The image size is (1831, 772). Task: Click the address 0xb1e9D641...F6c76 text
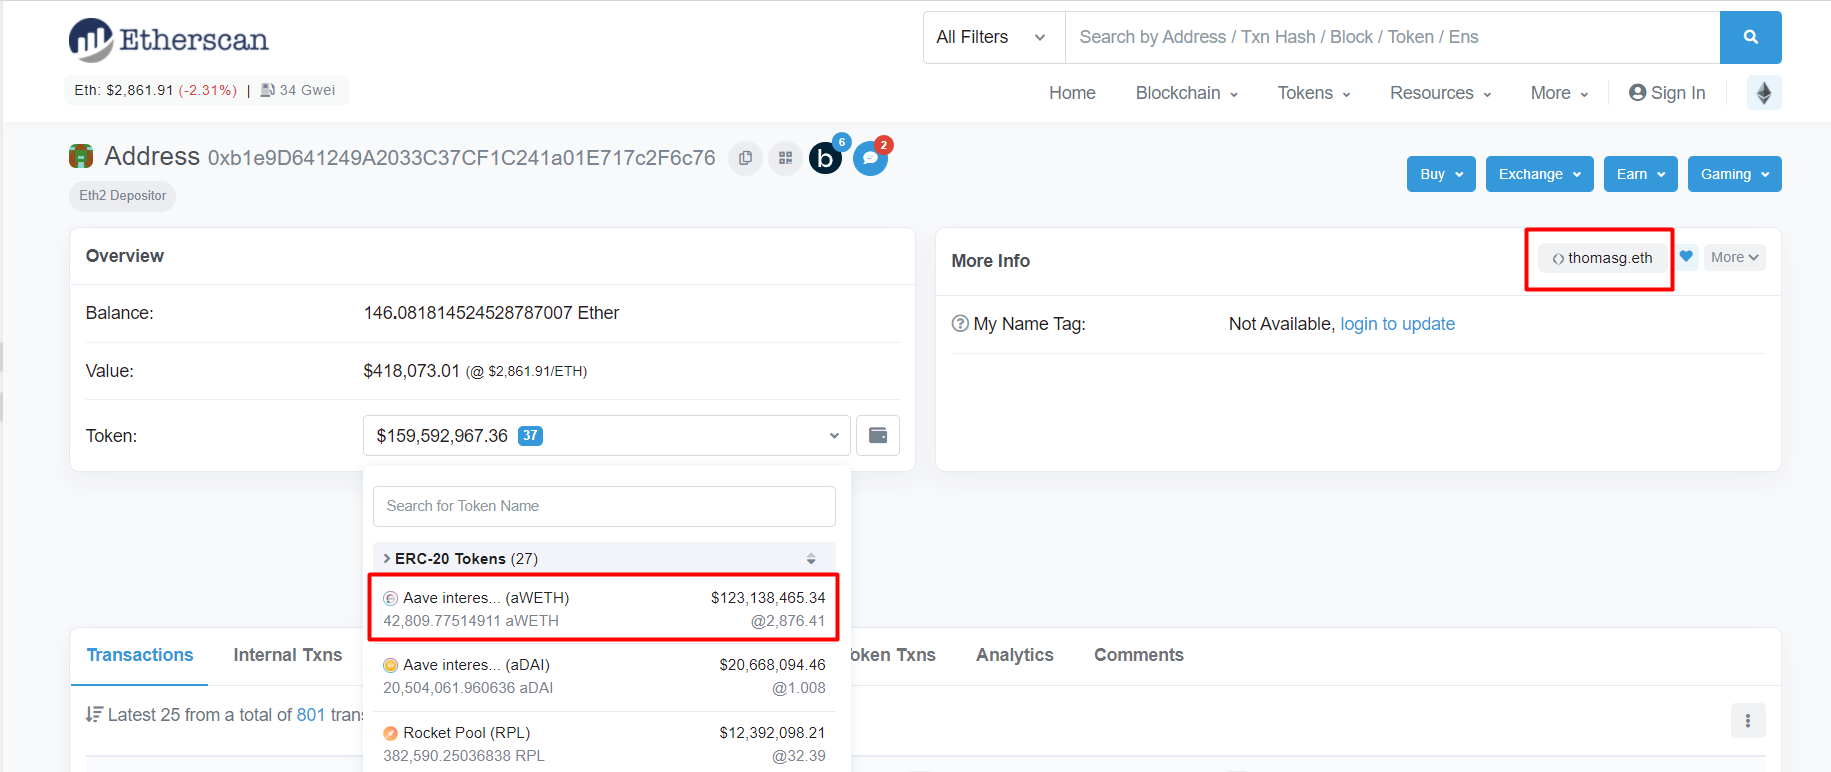pyautogui.click(x=461, y=158)
